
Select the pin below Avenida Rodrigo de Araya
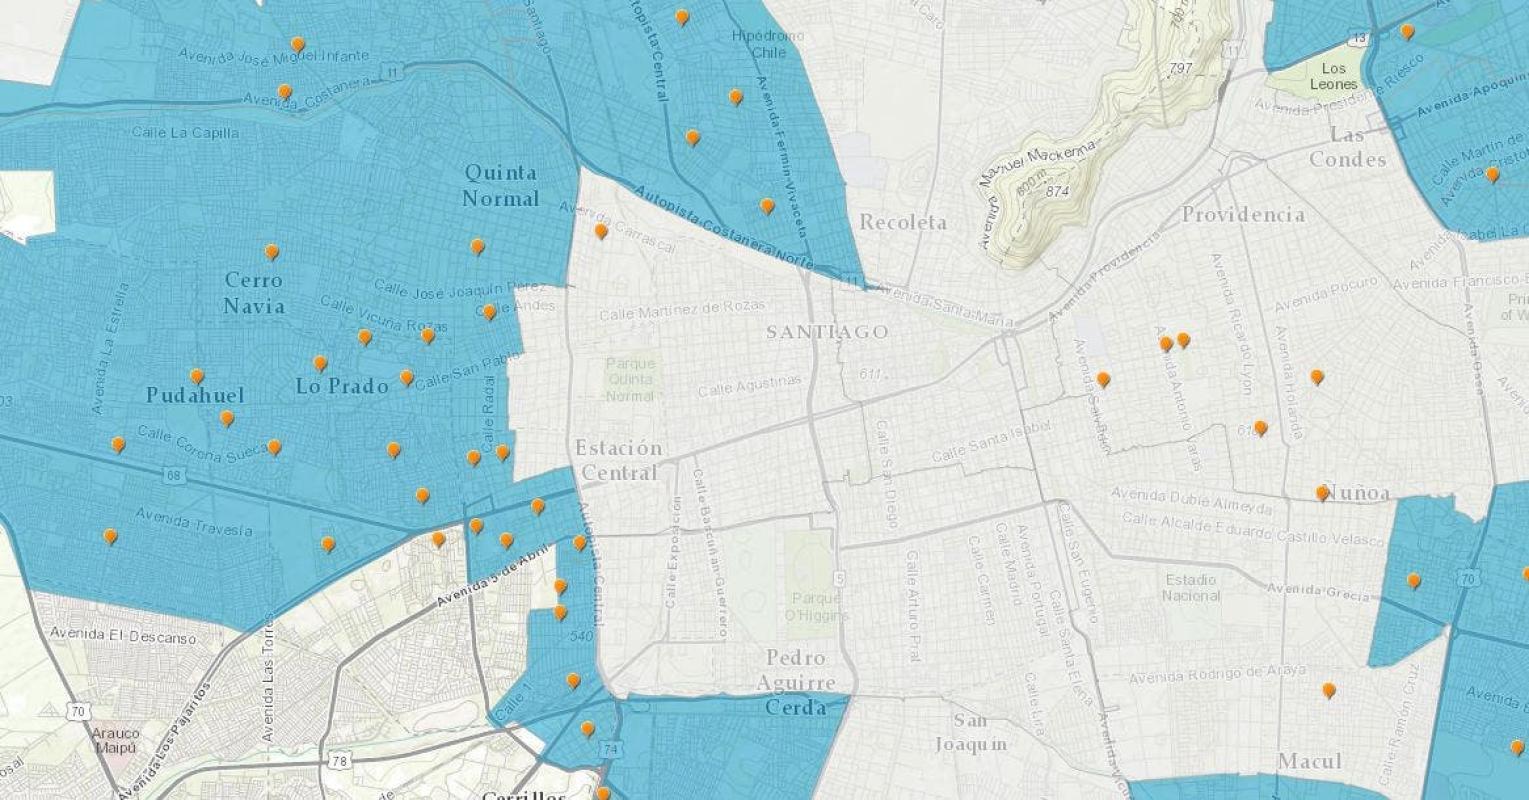(1329, 690)
